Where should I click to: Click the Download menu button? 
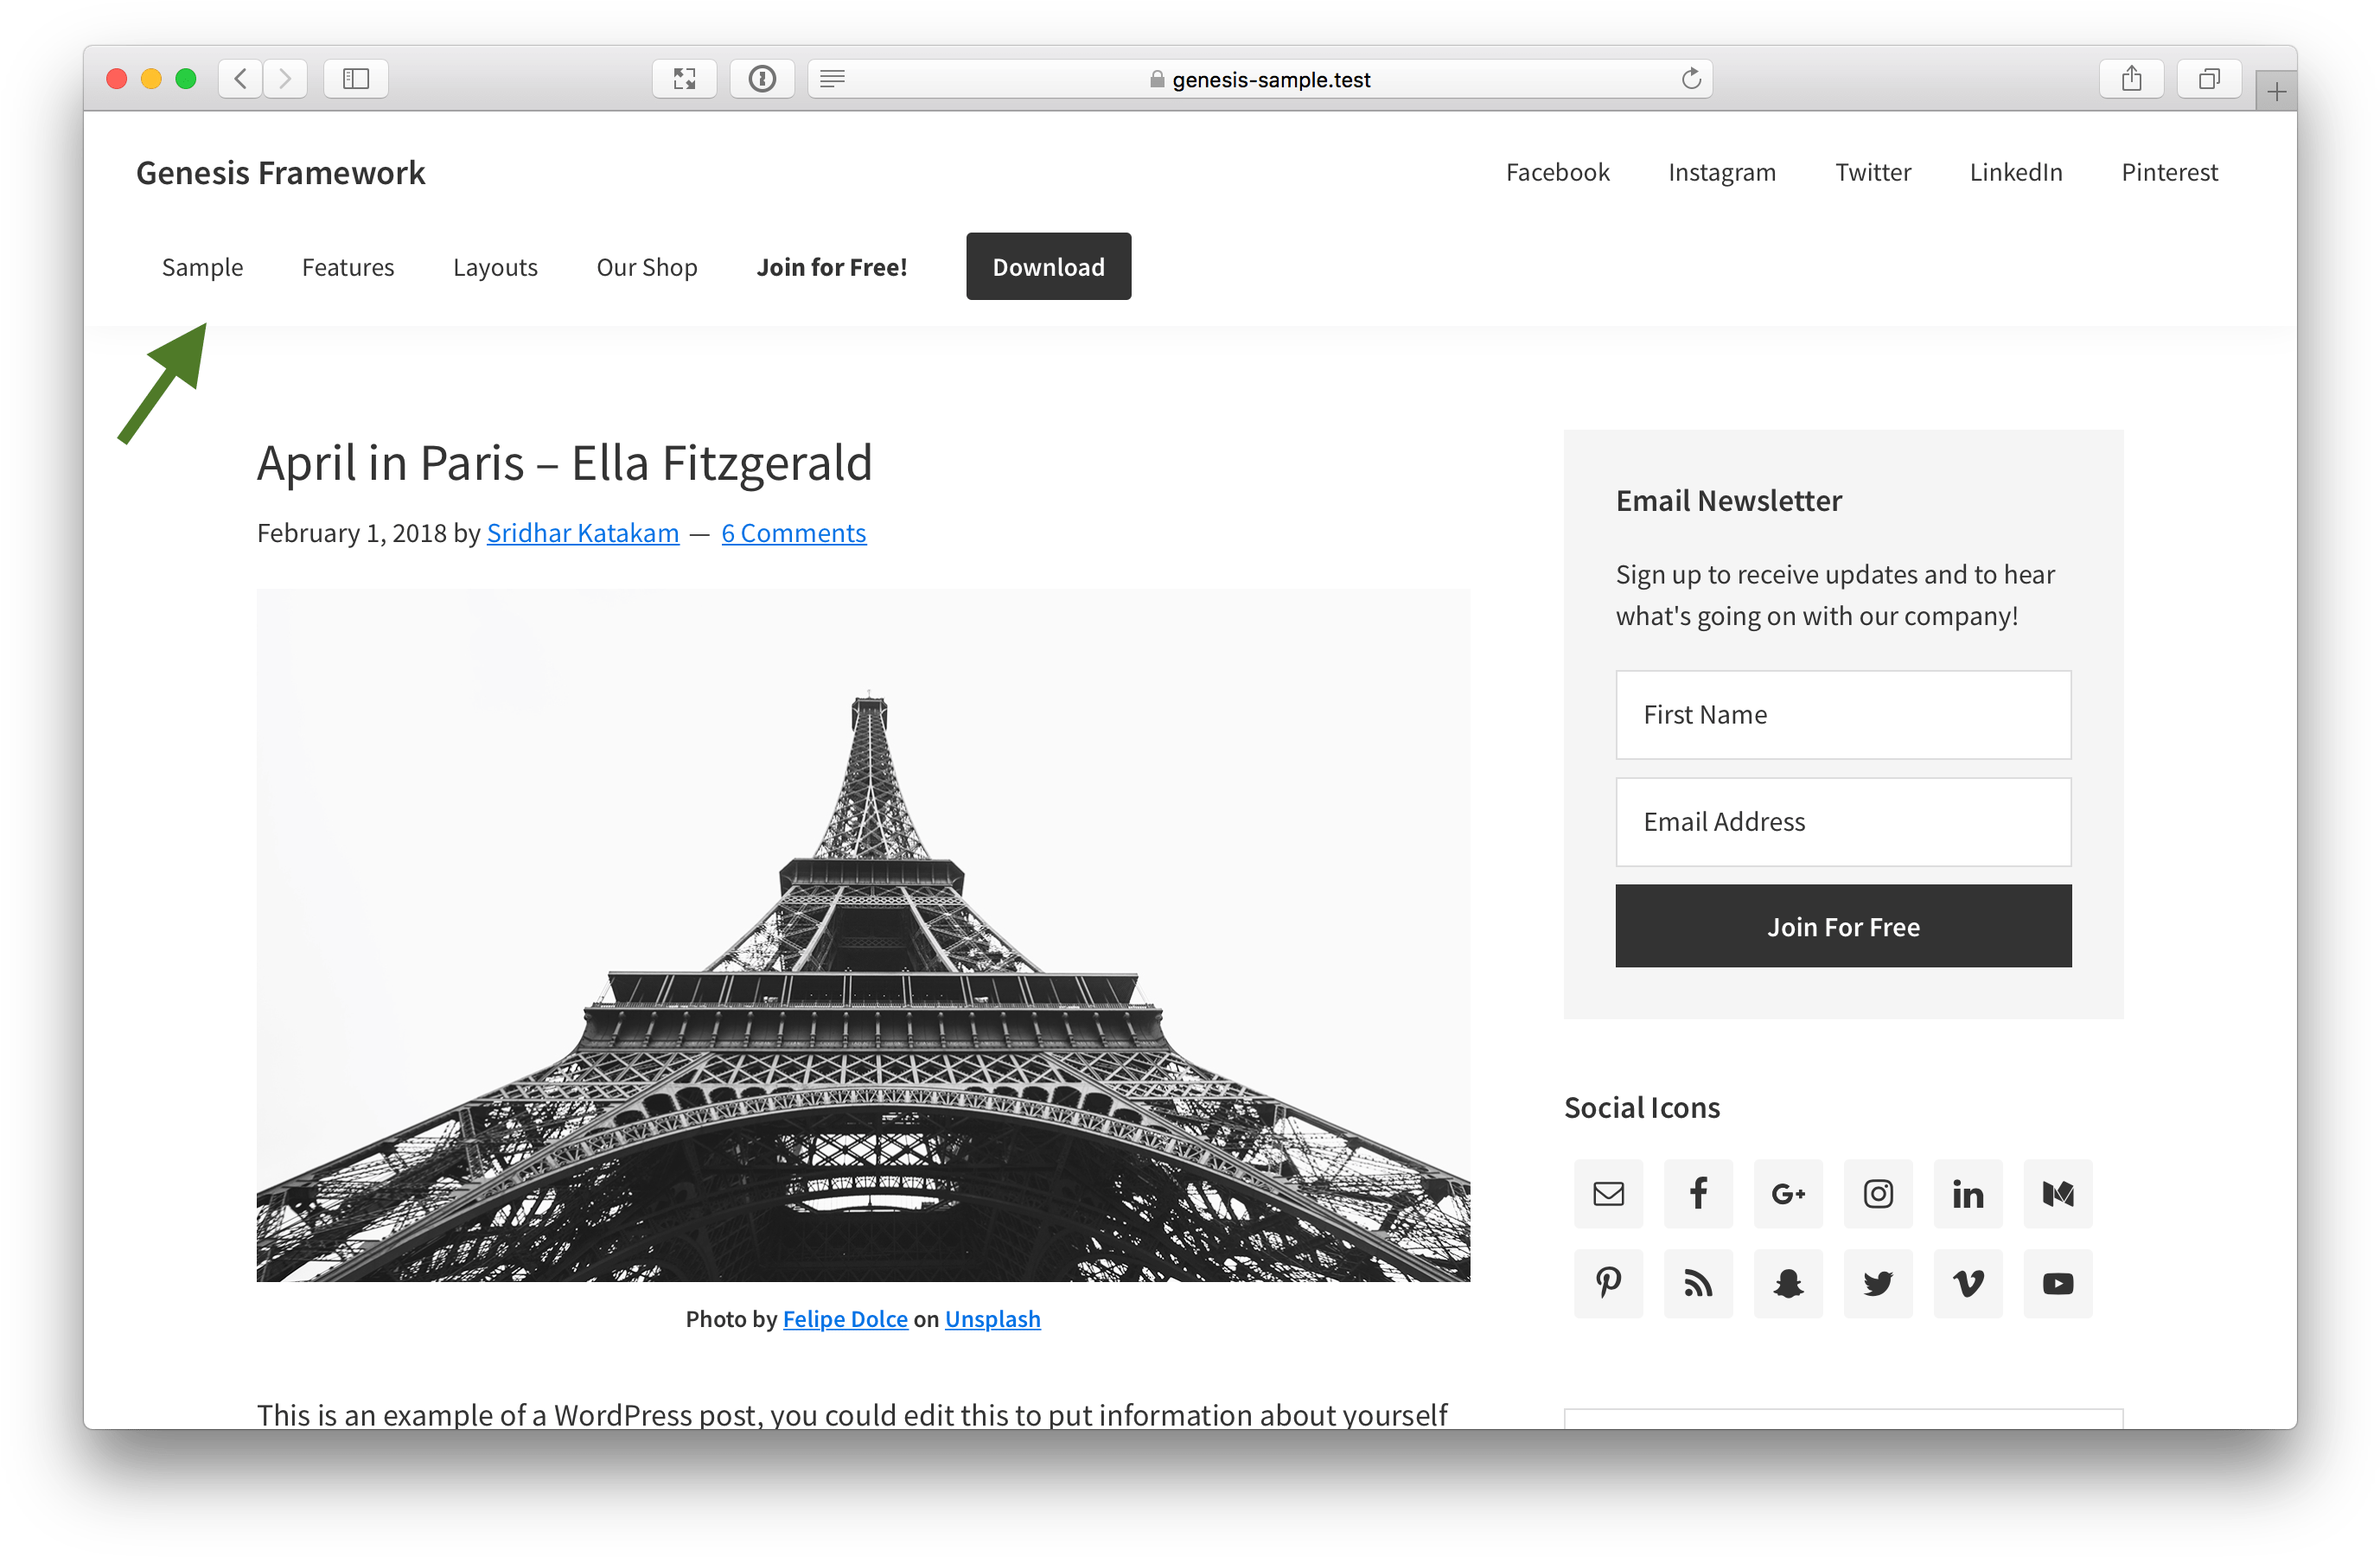tap(1048, 267)
